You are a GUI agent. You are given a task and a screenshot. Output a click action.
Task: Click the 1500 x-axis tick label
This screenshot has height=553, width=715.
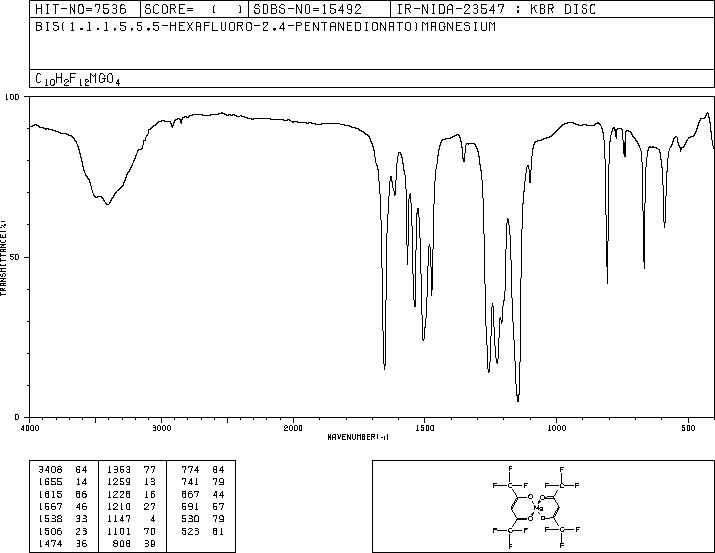425,428
